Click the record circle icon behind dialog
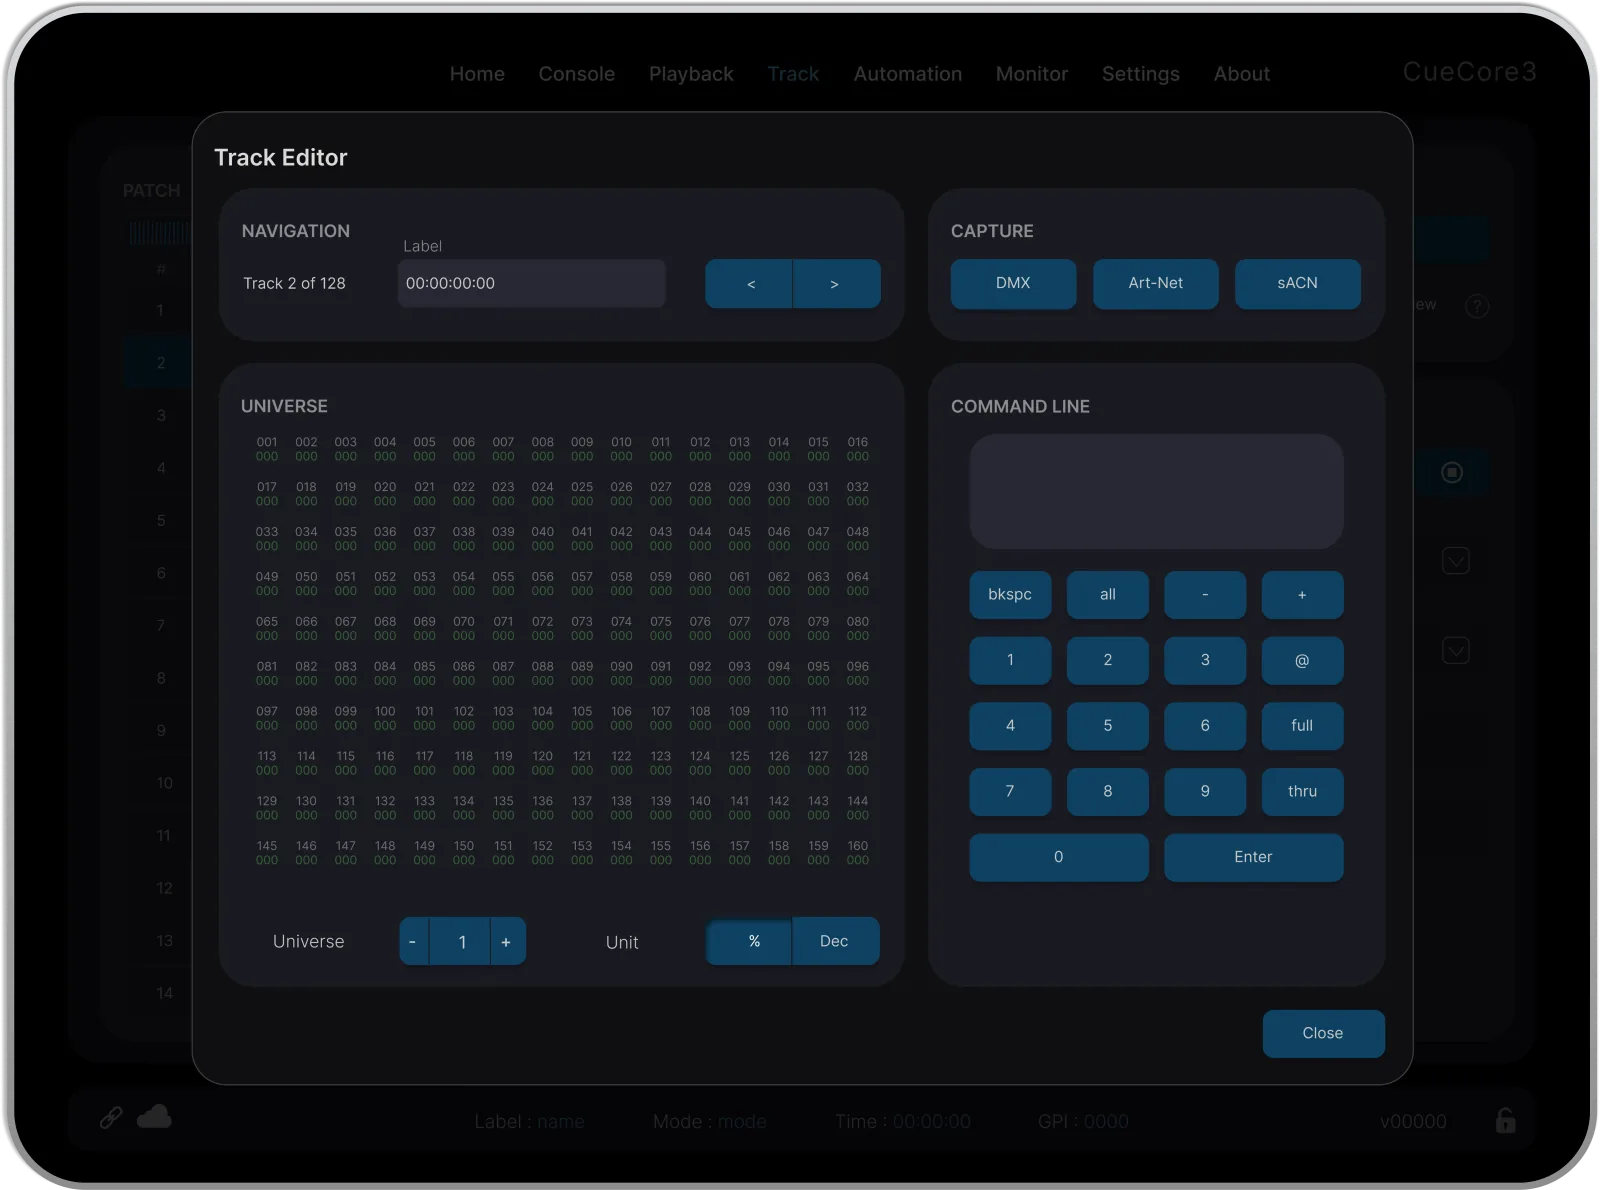This screenshot has height=1190, width=1600. (1452, 472)
